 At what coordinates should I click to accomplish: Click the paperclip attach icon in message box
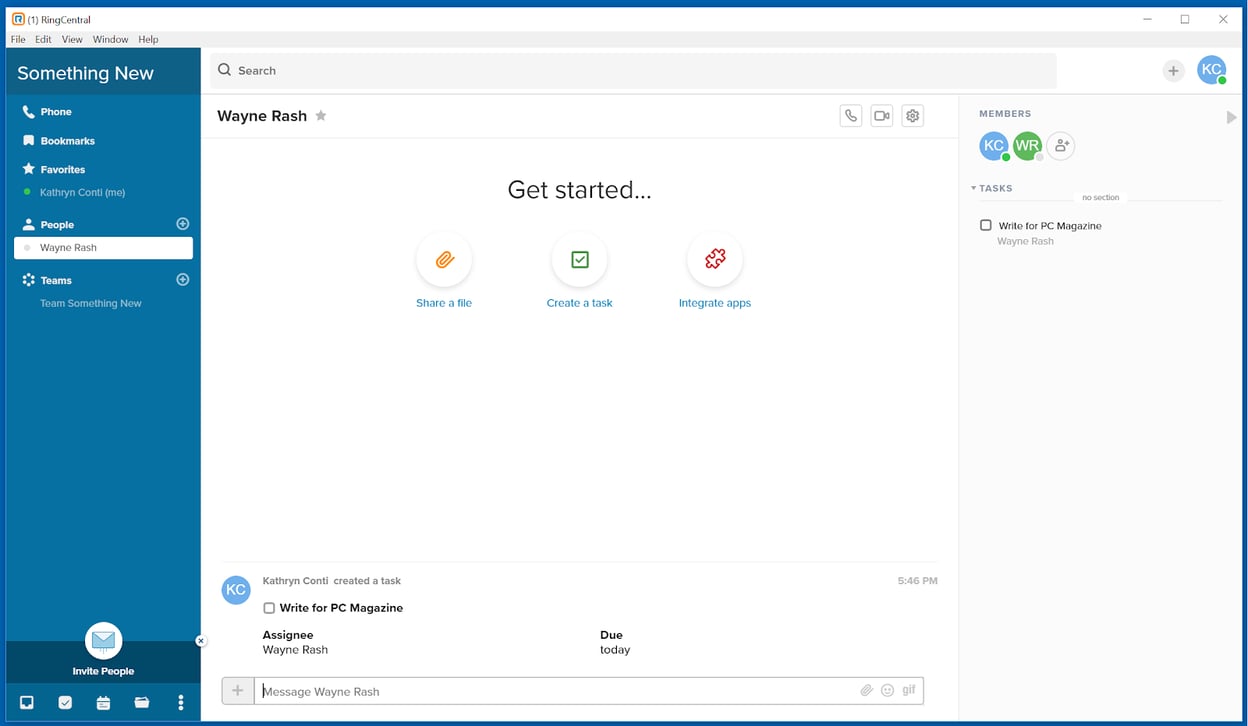pyautogui.click(x=867, y=690)
